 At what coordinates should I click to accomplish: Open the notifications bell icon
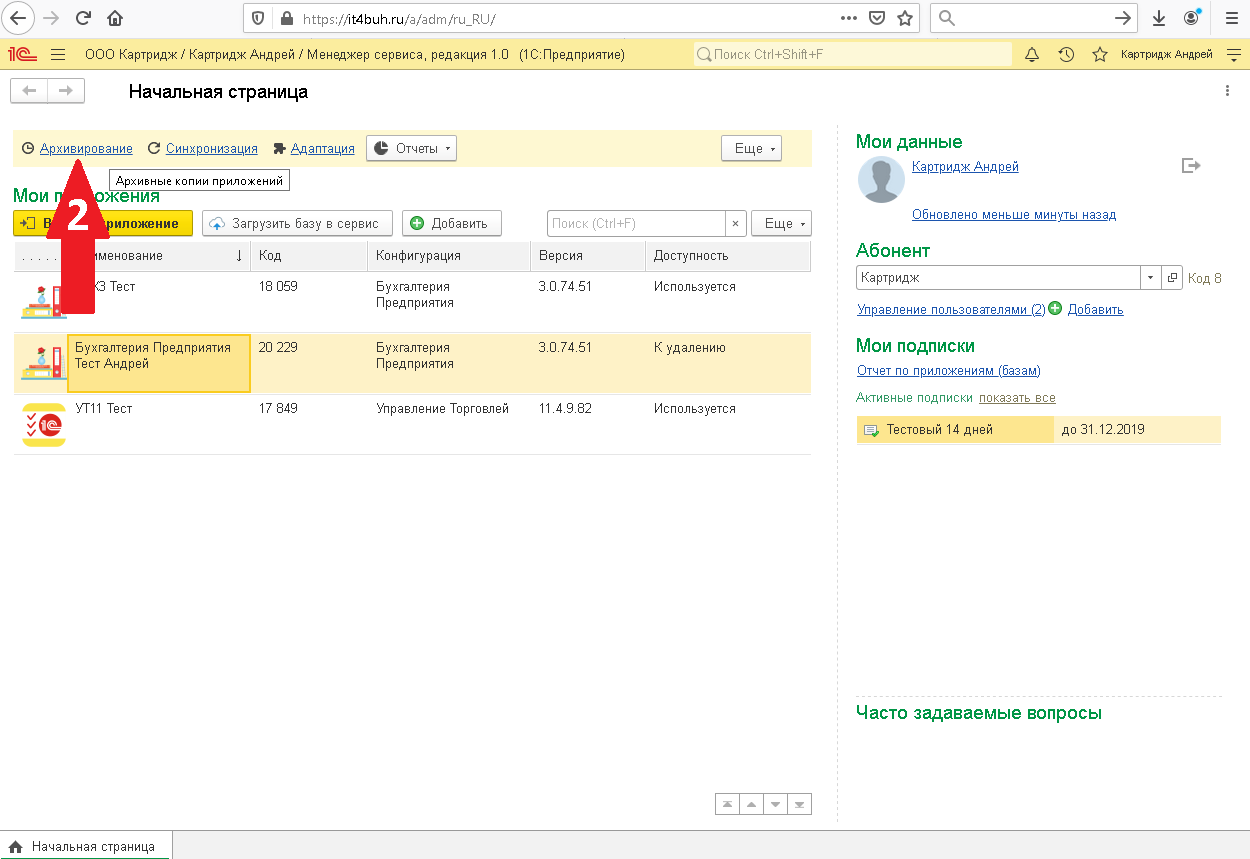pyautogui.click(x=1032, y=55)
